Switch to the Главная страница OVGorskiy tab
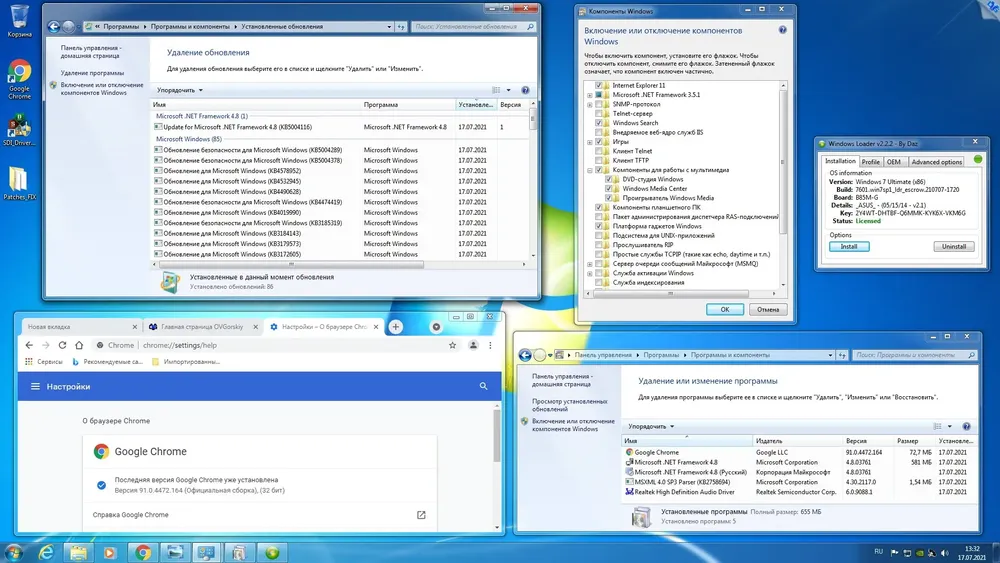 [x=202, y=326]
